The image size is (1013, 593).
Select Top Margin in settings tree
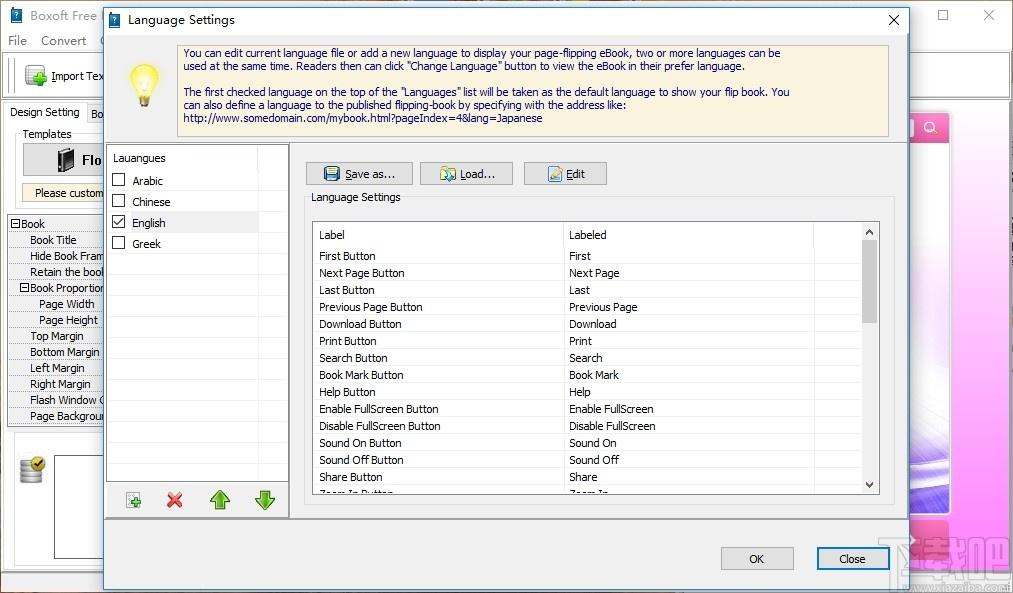56,336
